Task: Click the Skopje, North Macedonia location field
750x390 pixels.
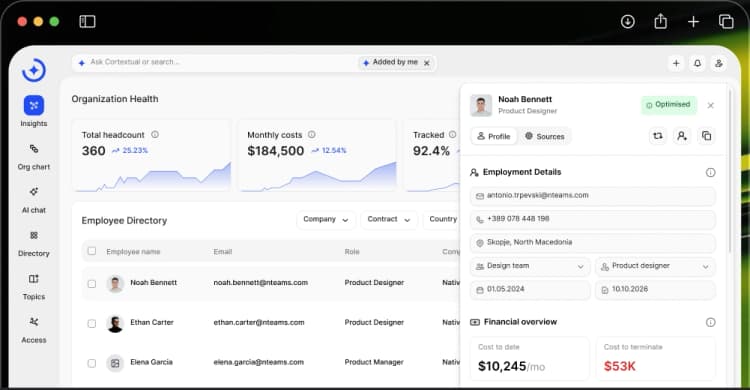Action: (593, 243)
